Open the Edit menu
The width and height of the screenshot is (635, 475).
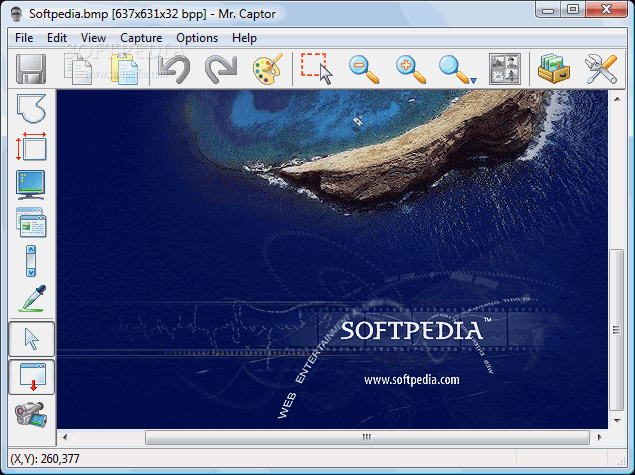coord(57,38)
